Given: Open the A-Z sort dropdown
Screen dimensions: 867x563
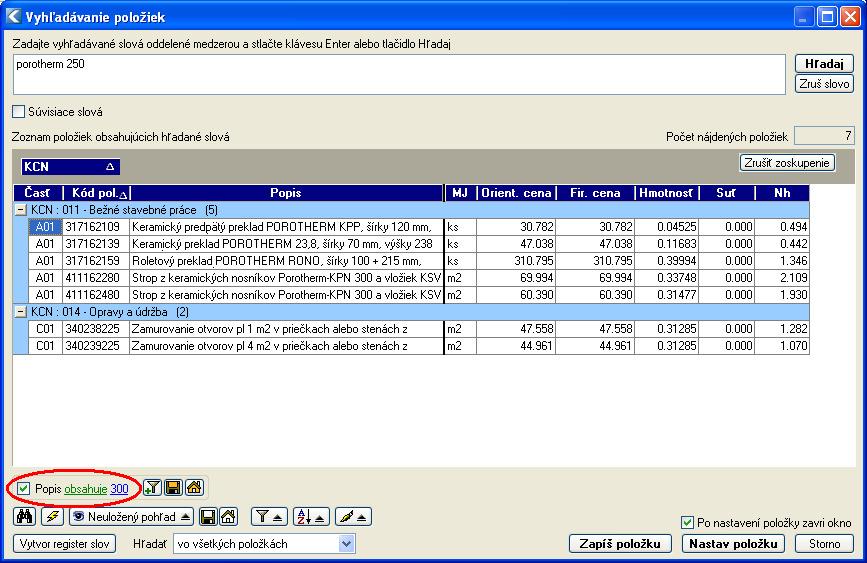Looking at the screenshot, I should pyautogui.click(x=311, y=517).
